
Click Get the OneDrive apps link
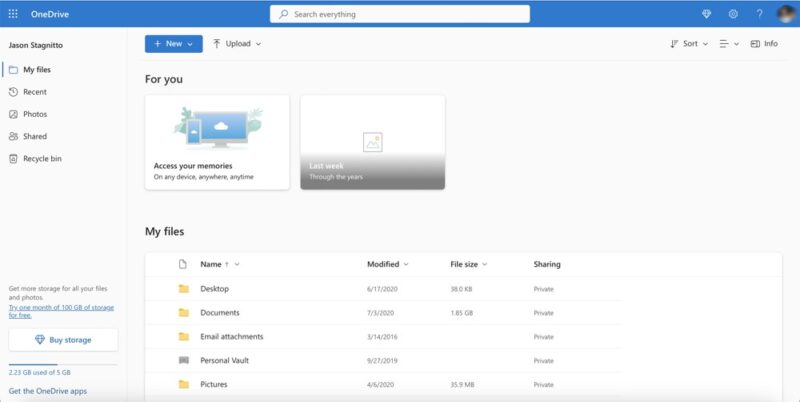(x=47, y=391)
